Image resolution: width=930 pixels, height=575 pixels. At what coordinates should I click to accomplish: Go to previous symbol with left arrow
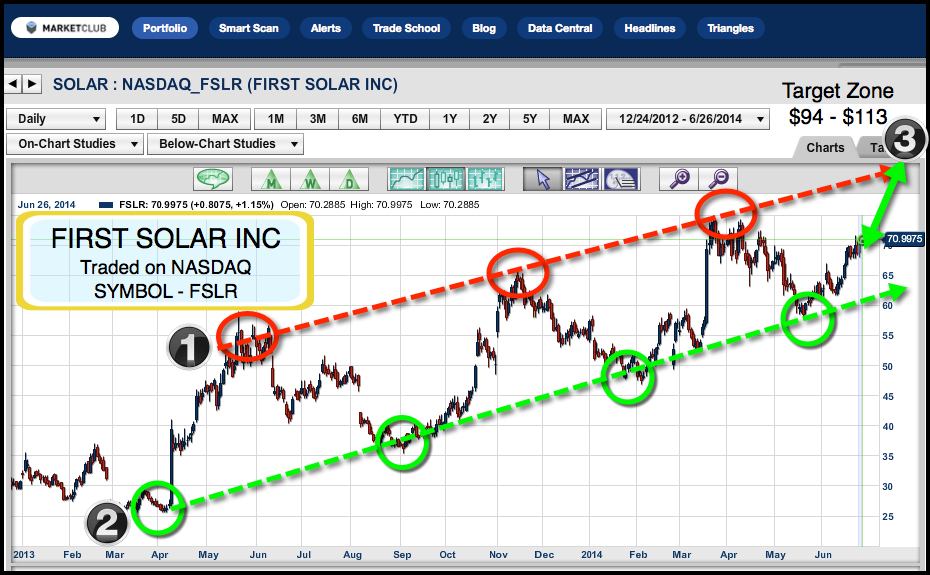tap(13, 84)
